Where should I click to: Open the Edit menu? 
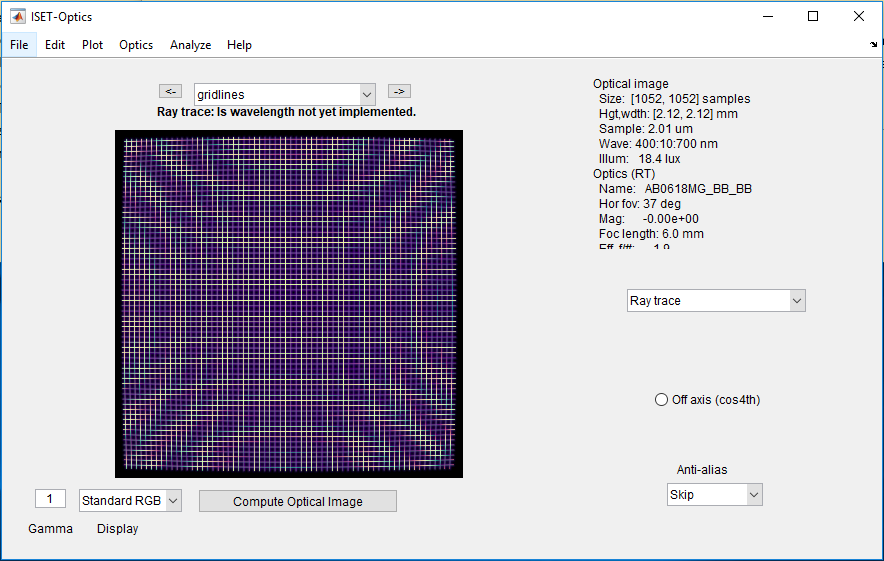(55, 45)
